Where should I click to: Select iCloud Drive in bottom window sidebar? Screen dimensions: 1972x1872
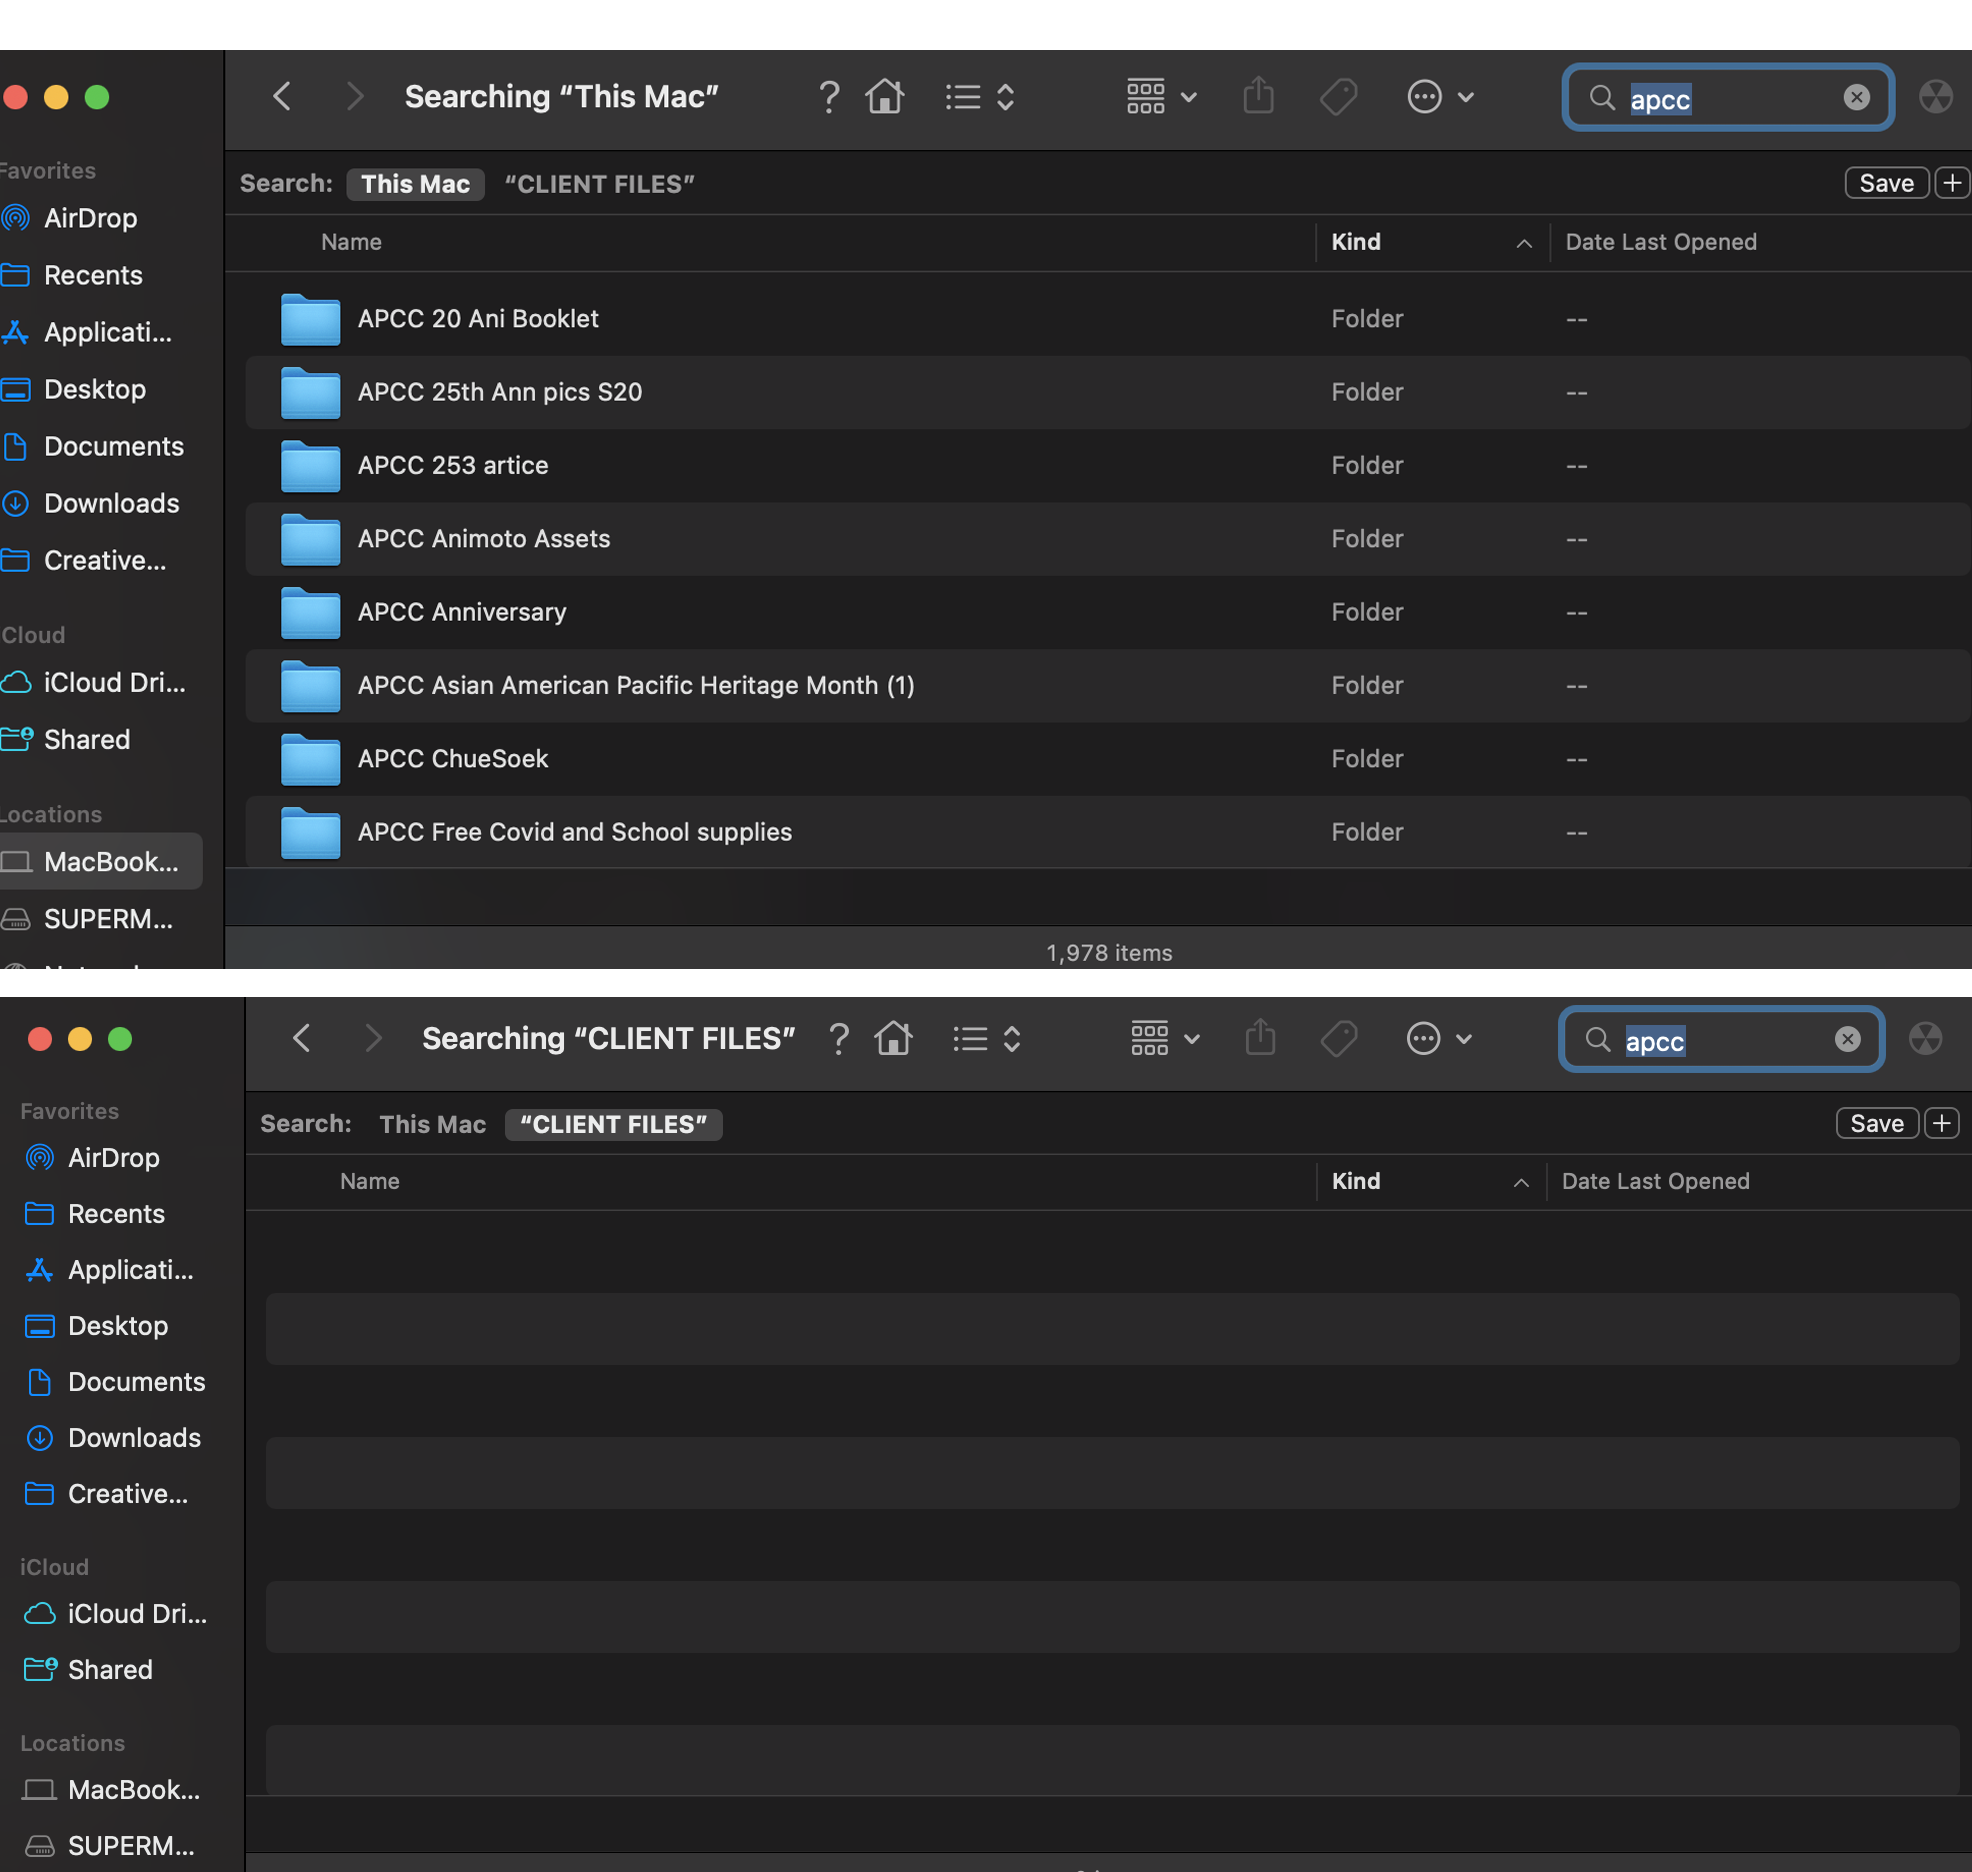tap(136, 1613)
